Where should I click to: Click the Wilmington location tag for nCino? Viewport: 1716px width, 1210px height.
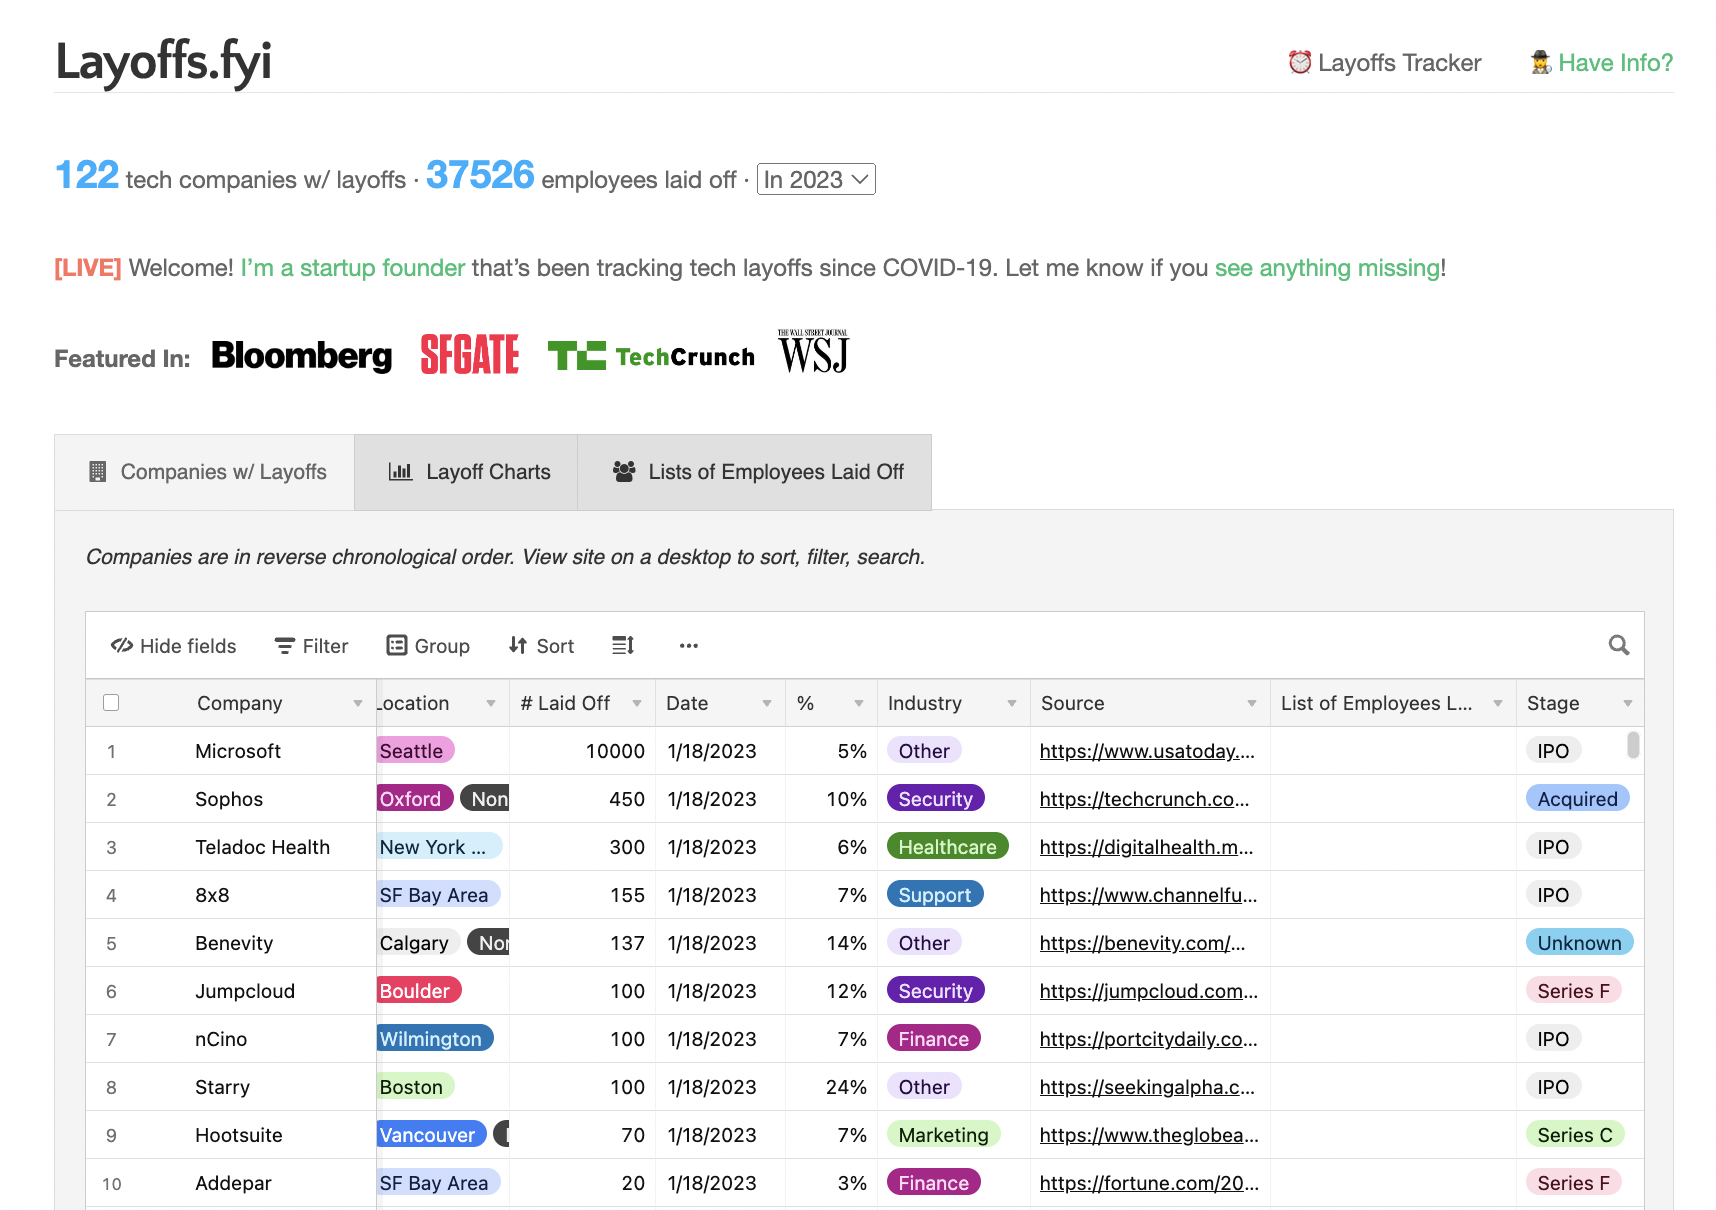(x=435, y=1039)
